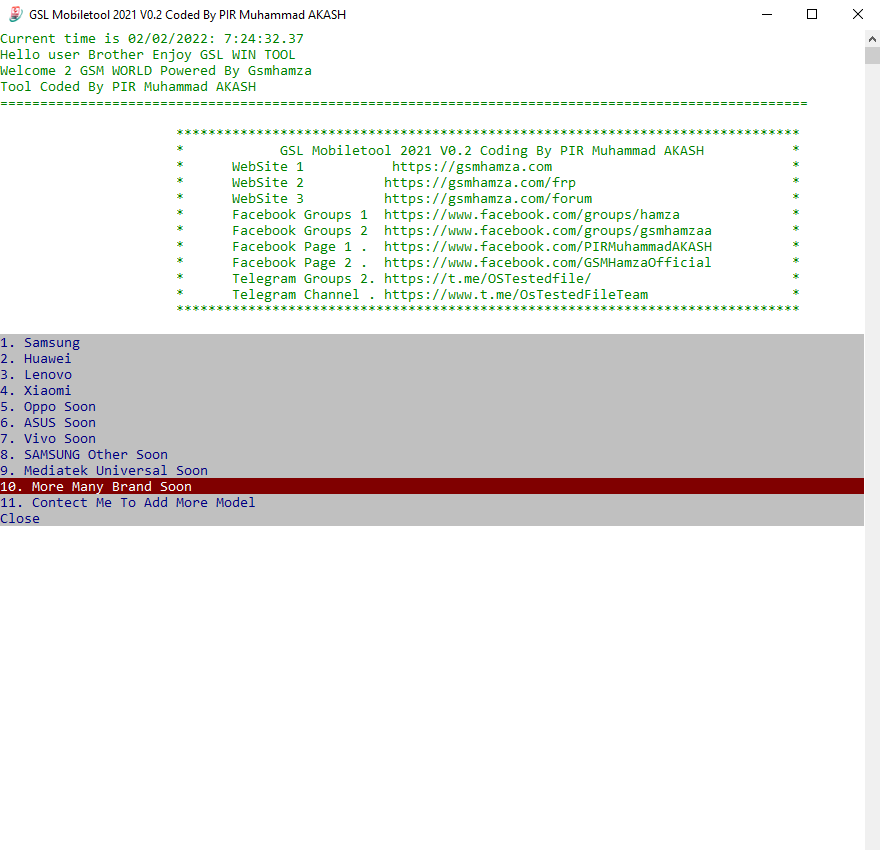The height and width of the screenshot is (850, 880).
Task: Select 5. Oppo Soon entry
Action: coord(432,406)
